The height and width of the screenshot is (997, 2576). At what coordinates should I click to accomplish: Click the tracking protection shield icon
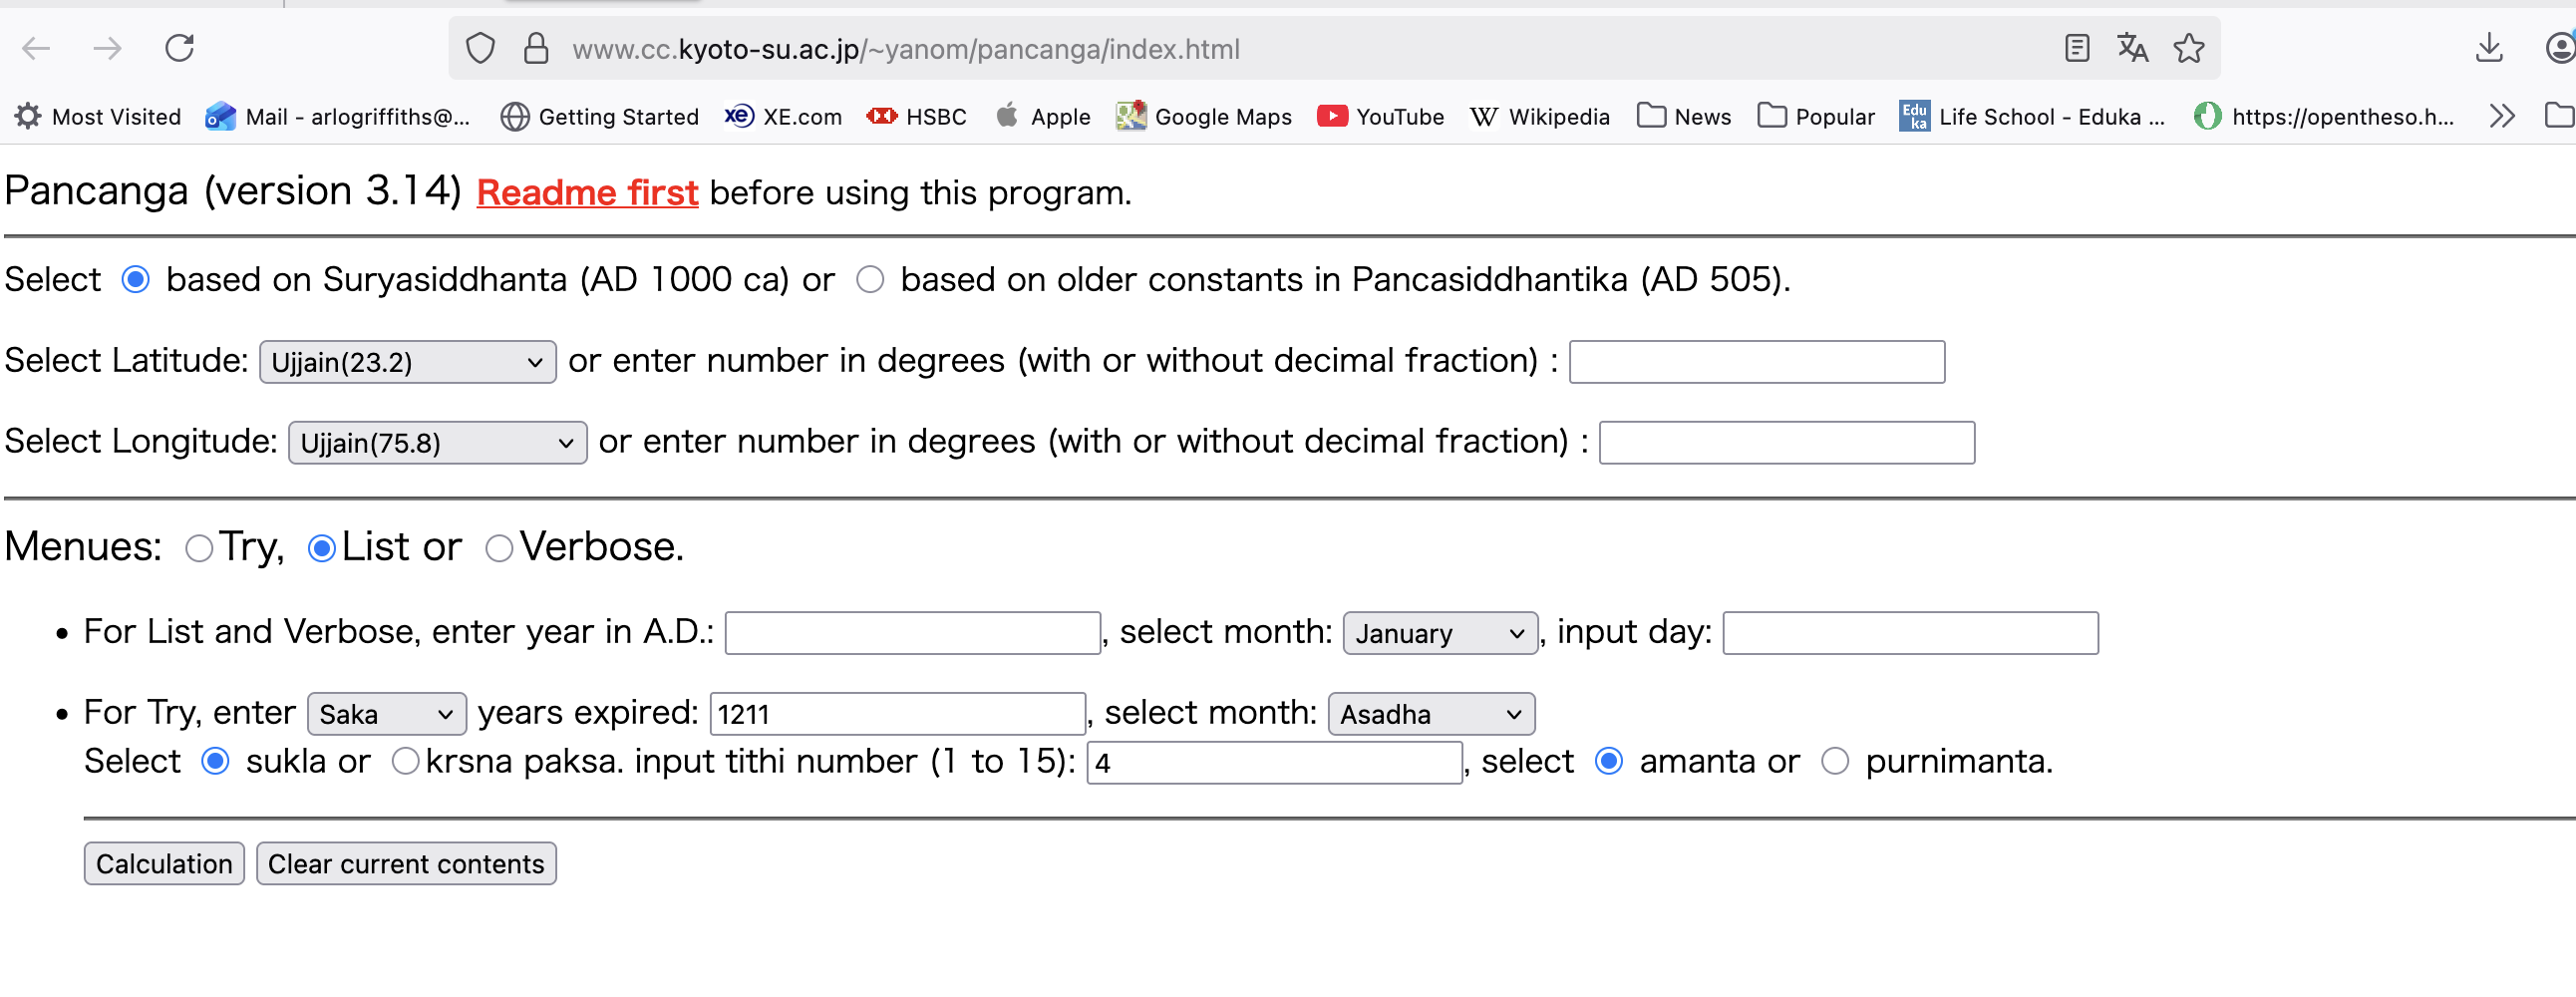tap(481, 48)
